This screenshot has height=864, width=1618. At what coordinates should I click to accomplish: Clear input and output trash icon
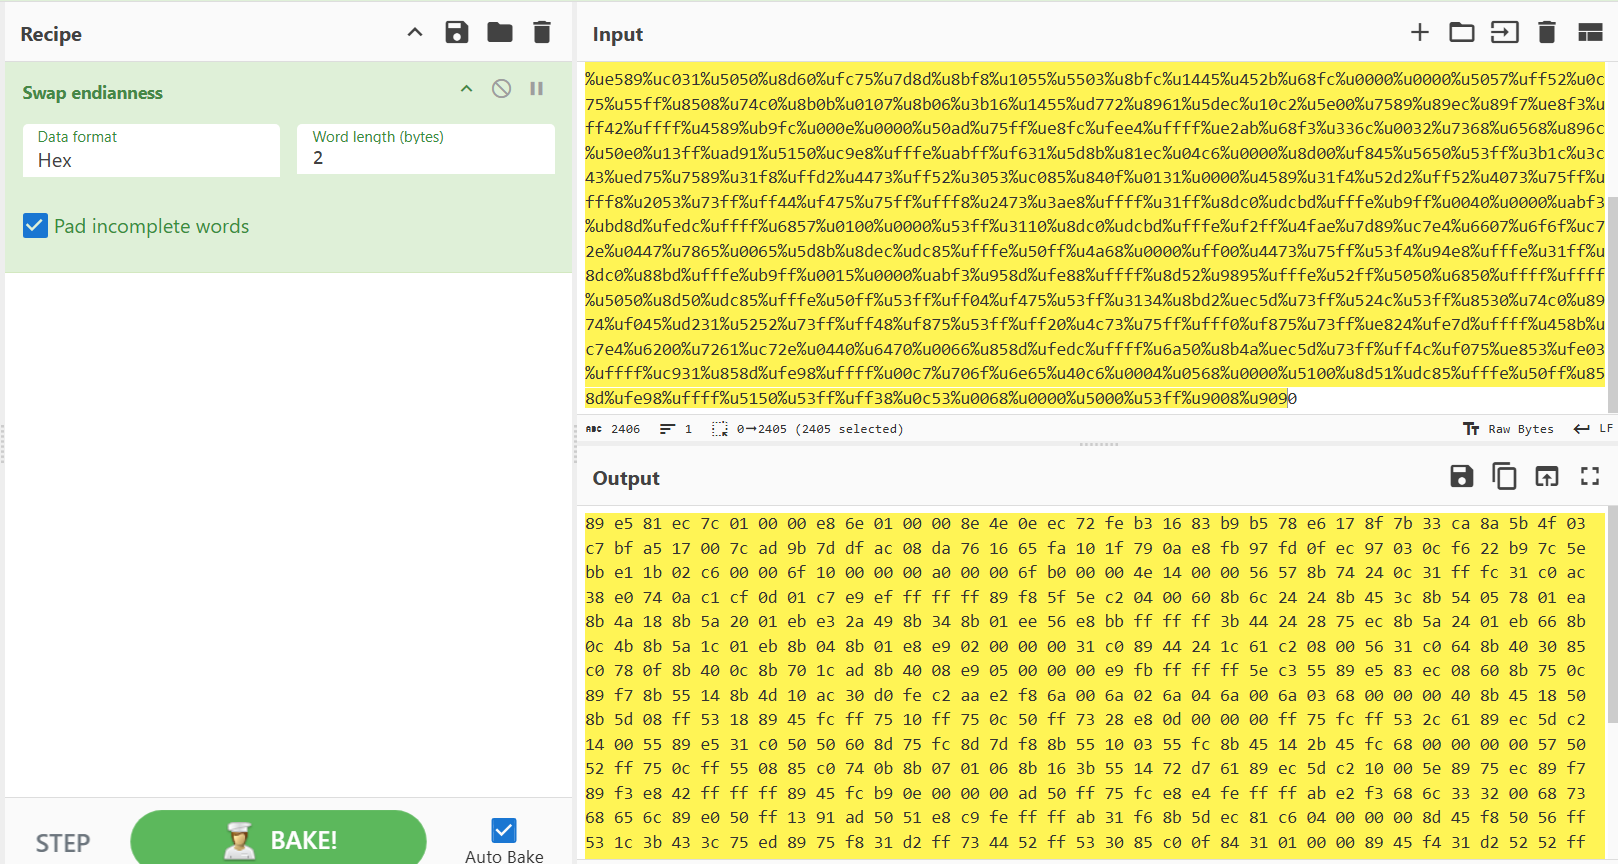1546,33
